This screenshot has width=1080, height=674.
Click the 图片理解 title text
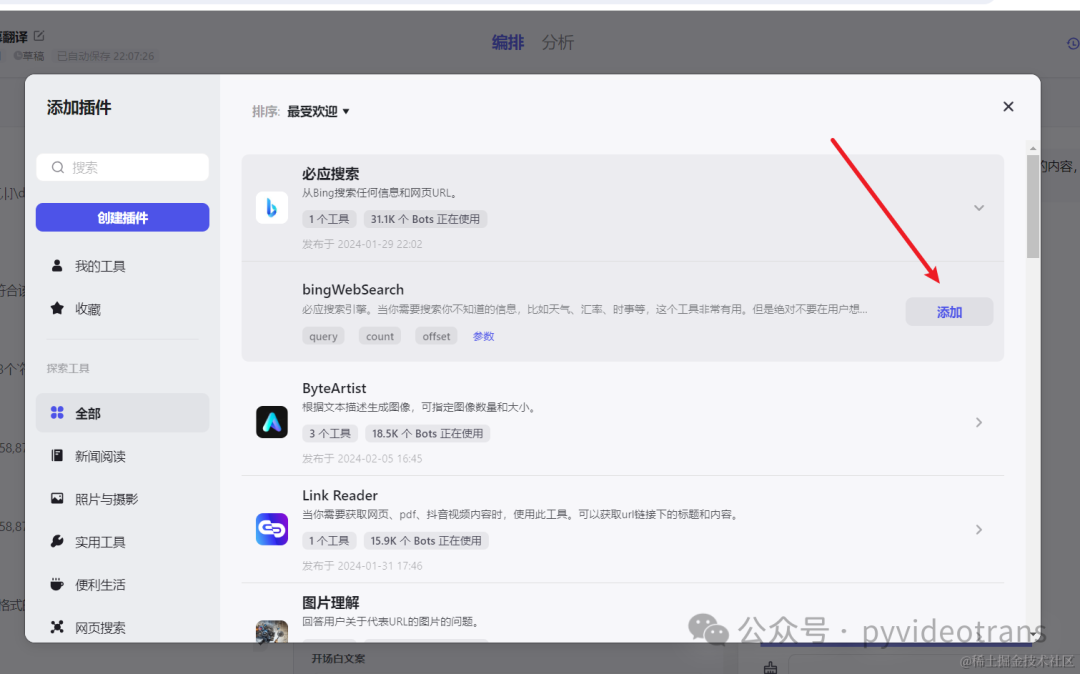coord(331,602)
